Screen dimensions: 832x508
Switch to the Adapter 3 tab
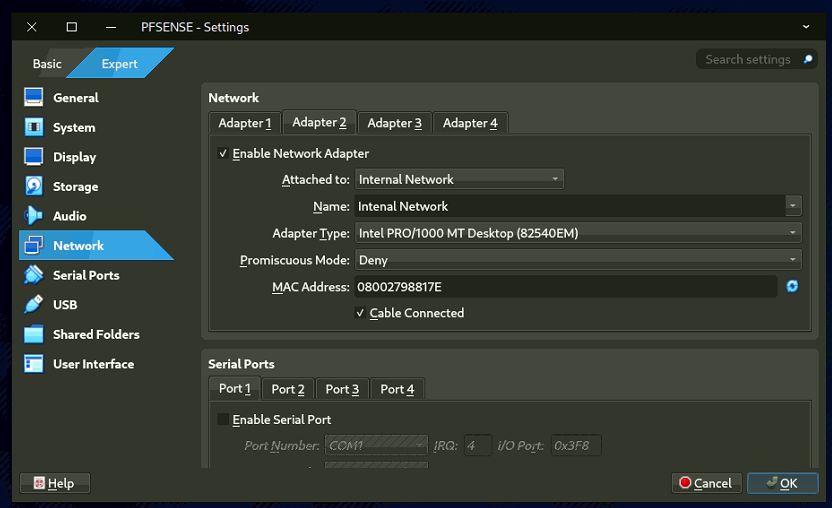[x=394, y=123]
